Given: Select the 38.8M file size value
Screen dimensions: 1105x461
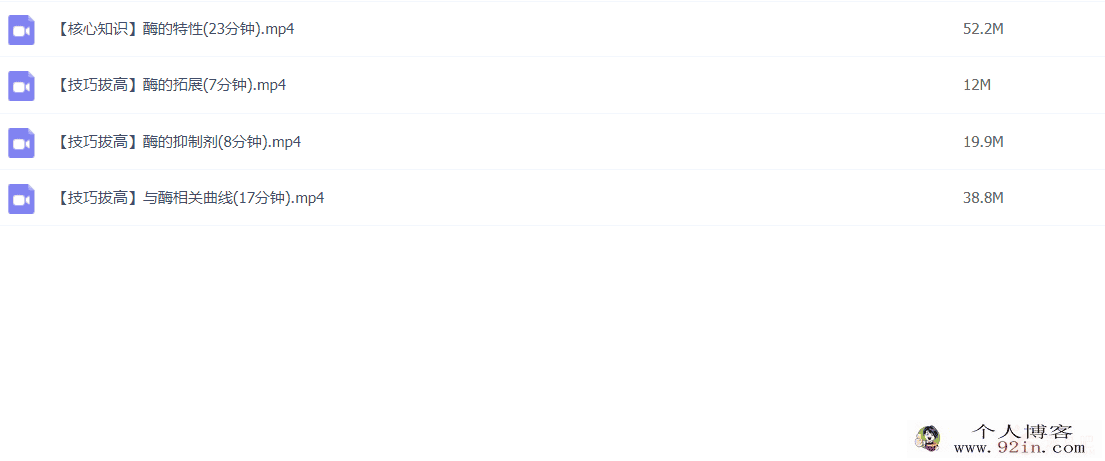Looking at the screenshot, I should [983, 198].
